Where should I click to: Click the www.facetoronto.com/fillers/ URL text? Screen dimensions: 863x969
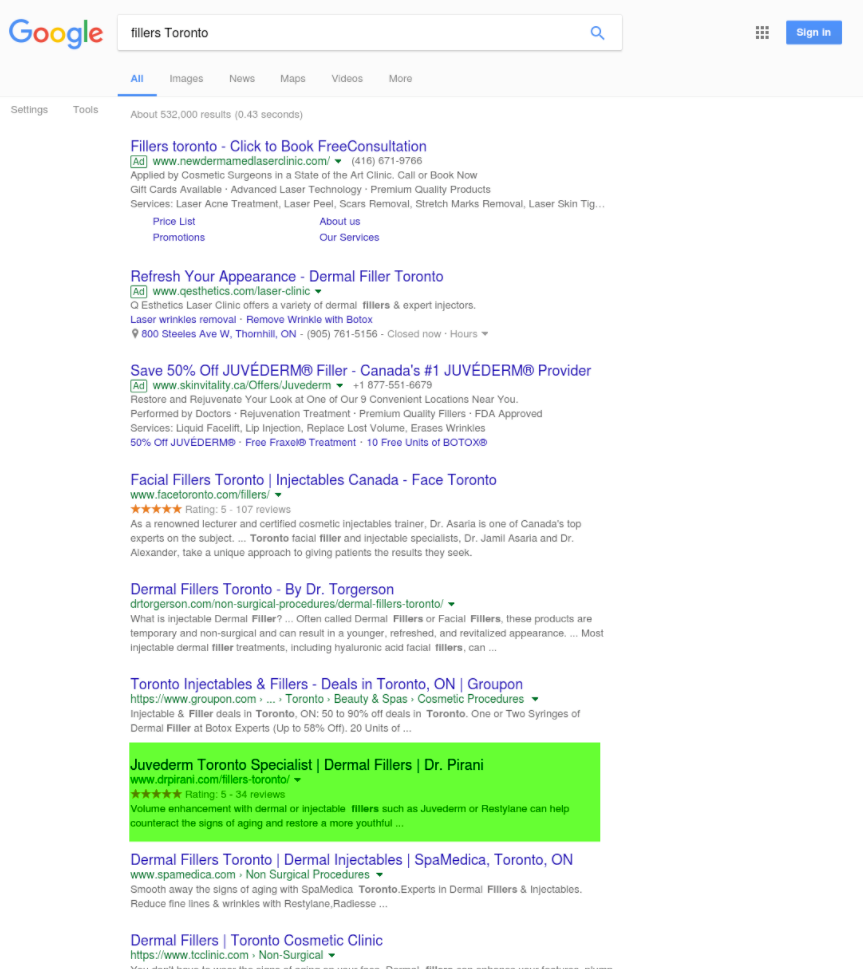[200, 495]
